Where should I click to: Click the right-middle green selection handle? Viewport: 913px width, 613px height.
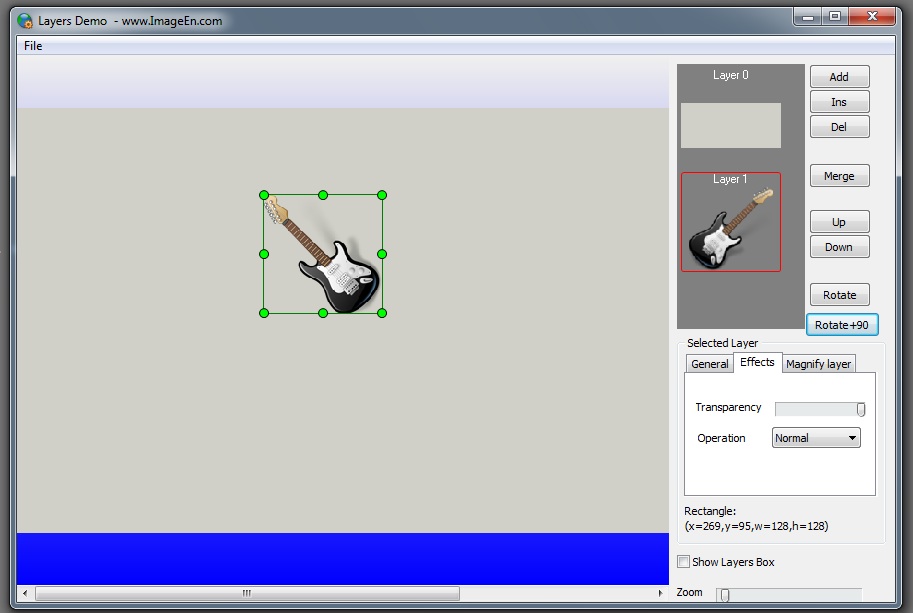(382, 254)
